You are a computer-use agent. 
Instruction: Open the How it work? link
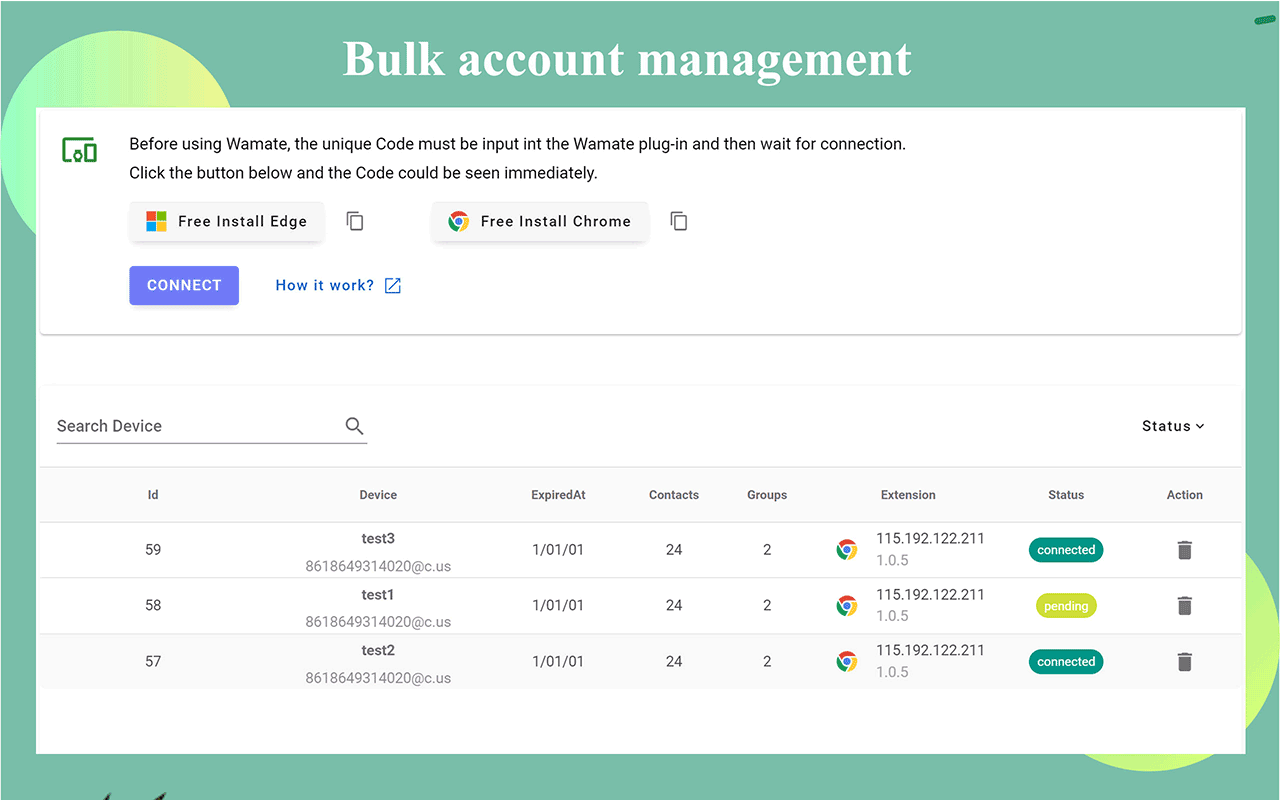tap(325, 285)
